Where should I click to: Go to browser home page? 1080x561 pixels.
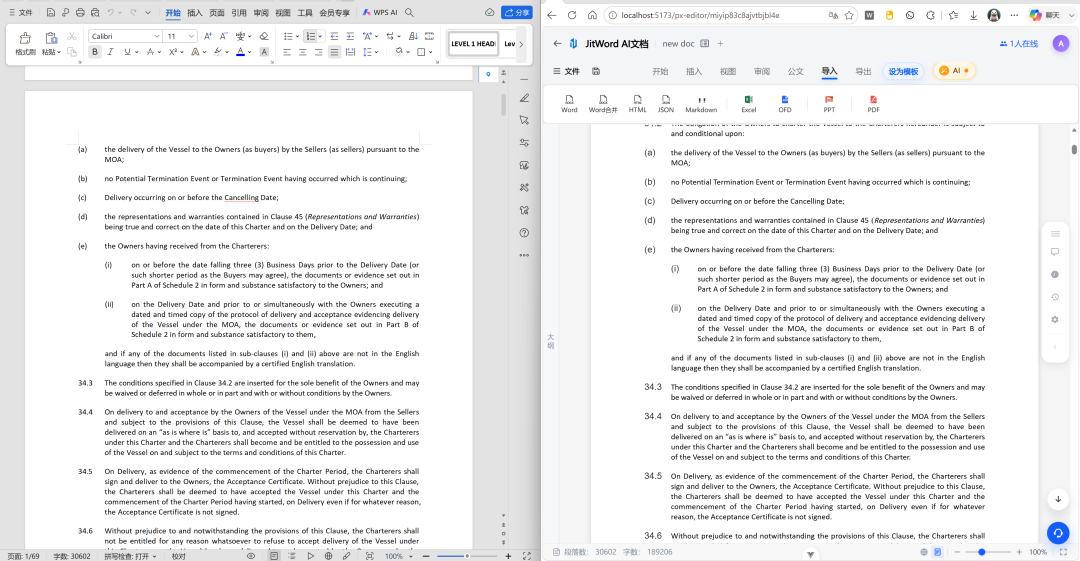592,14
